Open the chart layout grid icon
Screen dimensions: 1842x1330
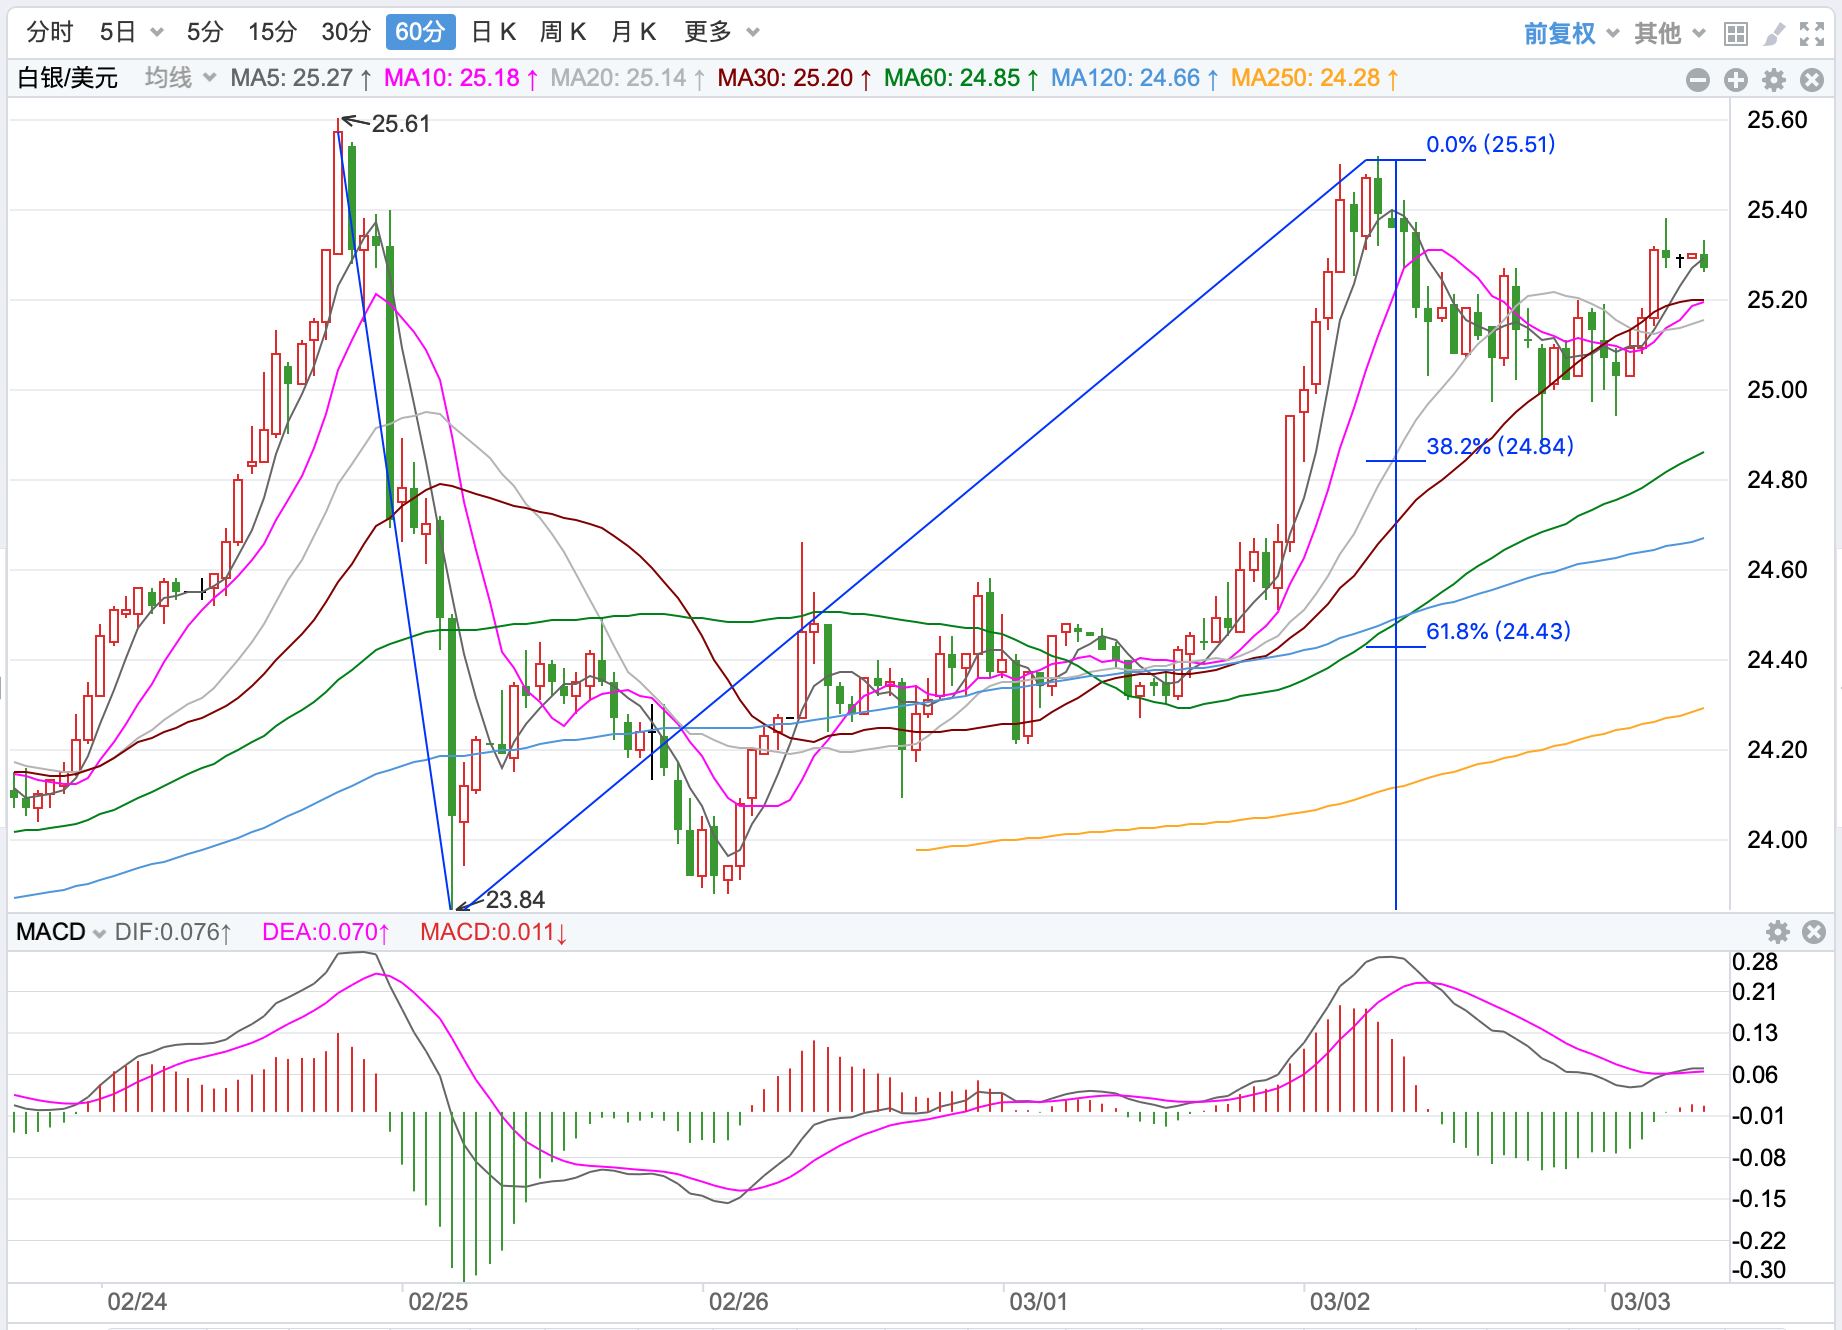(1736, 34)
